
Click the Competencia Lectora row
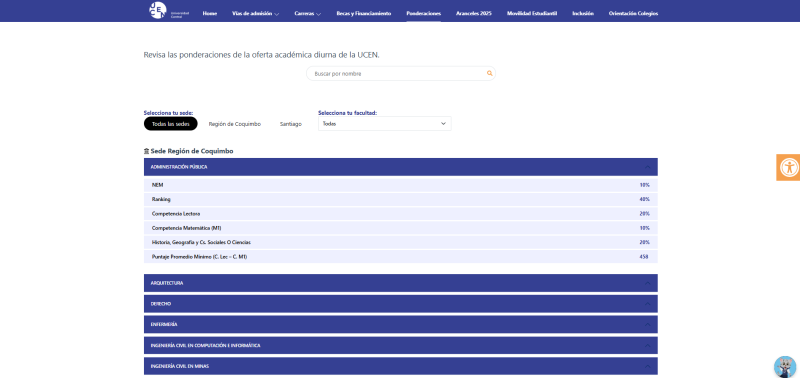click(x=401, y=214)
